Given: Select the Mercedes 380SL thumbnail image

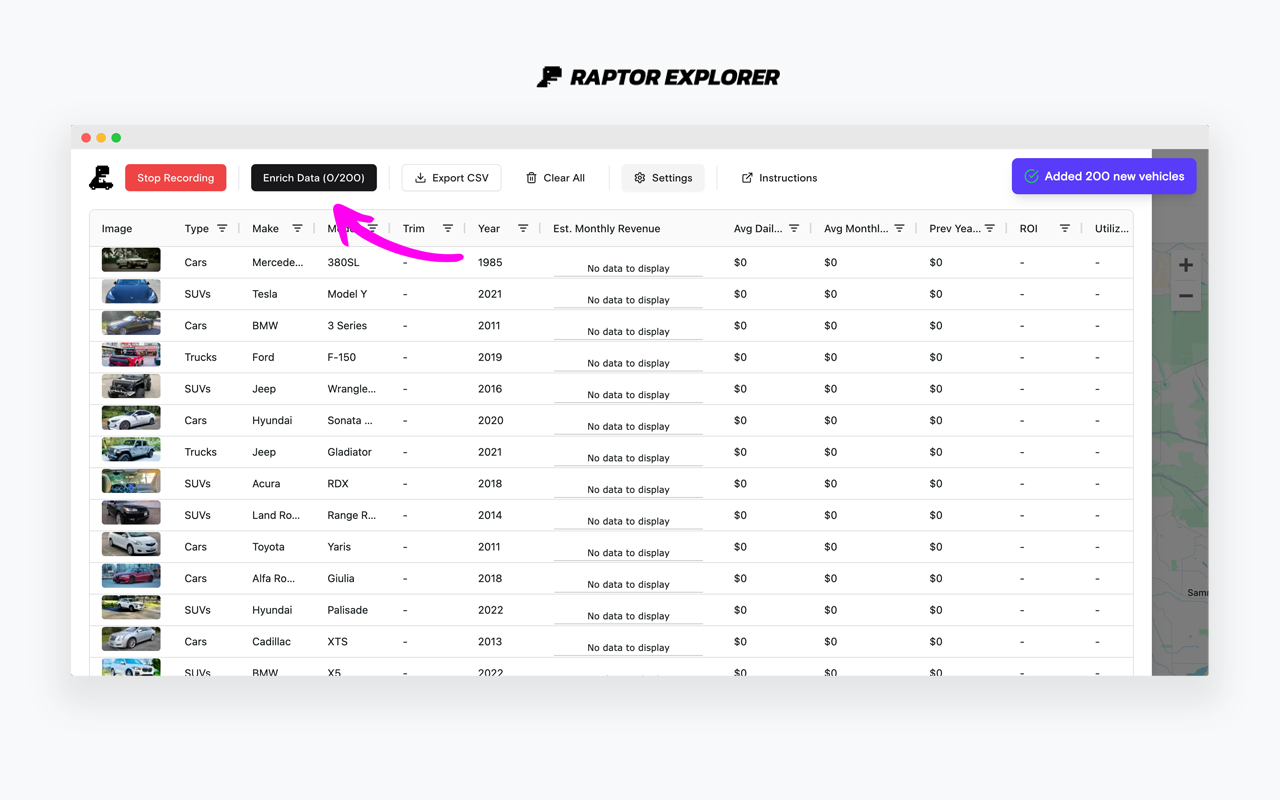Looking at the screenshot, I should 131,260.
